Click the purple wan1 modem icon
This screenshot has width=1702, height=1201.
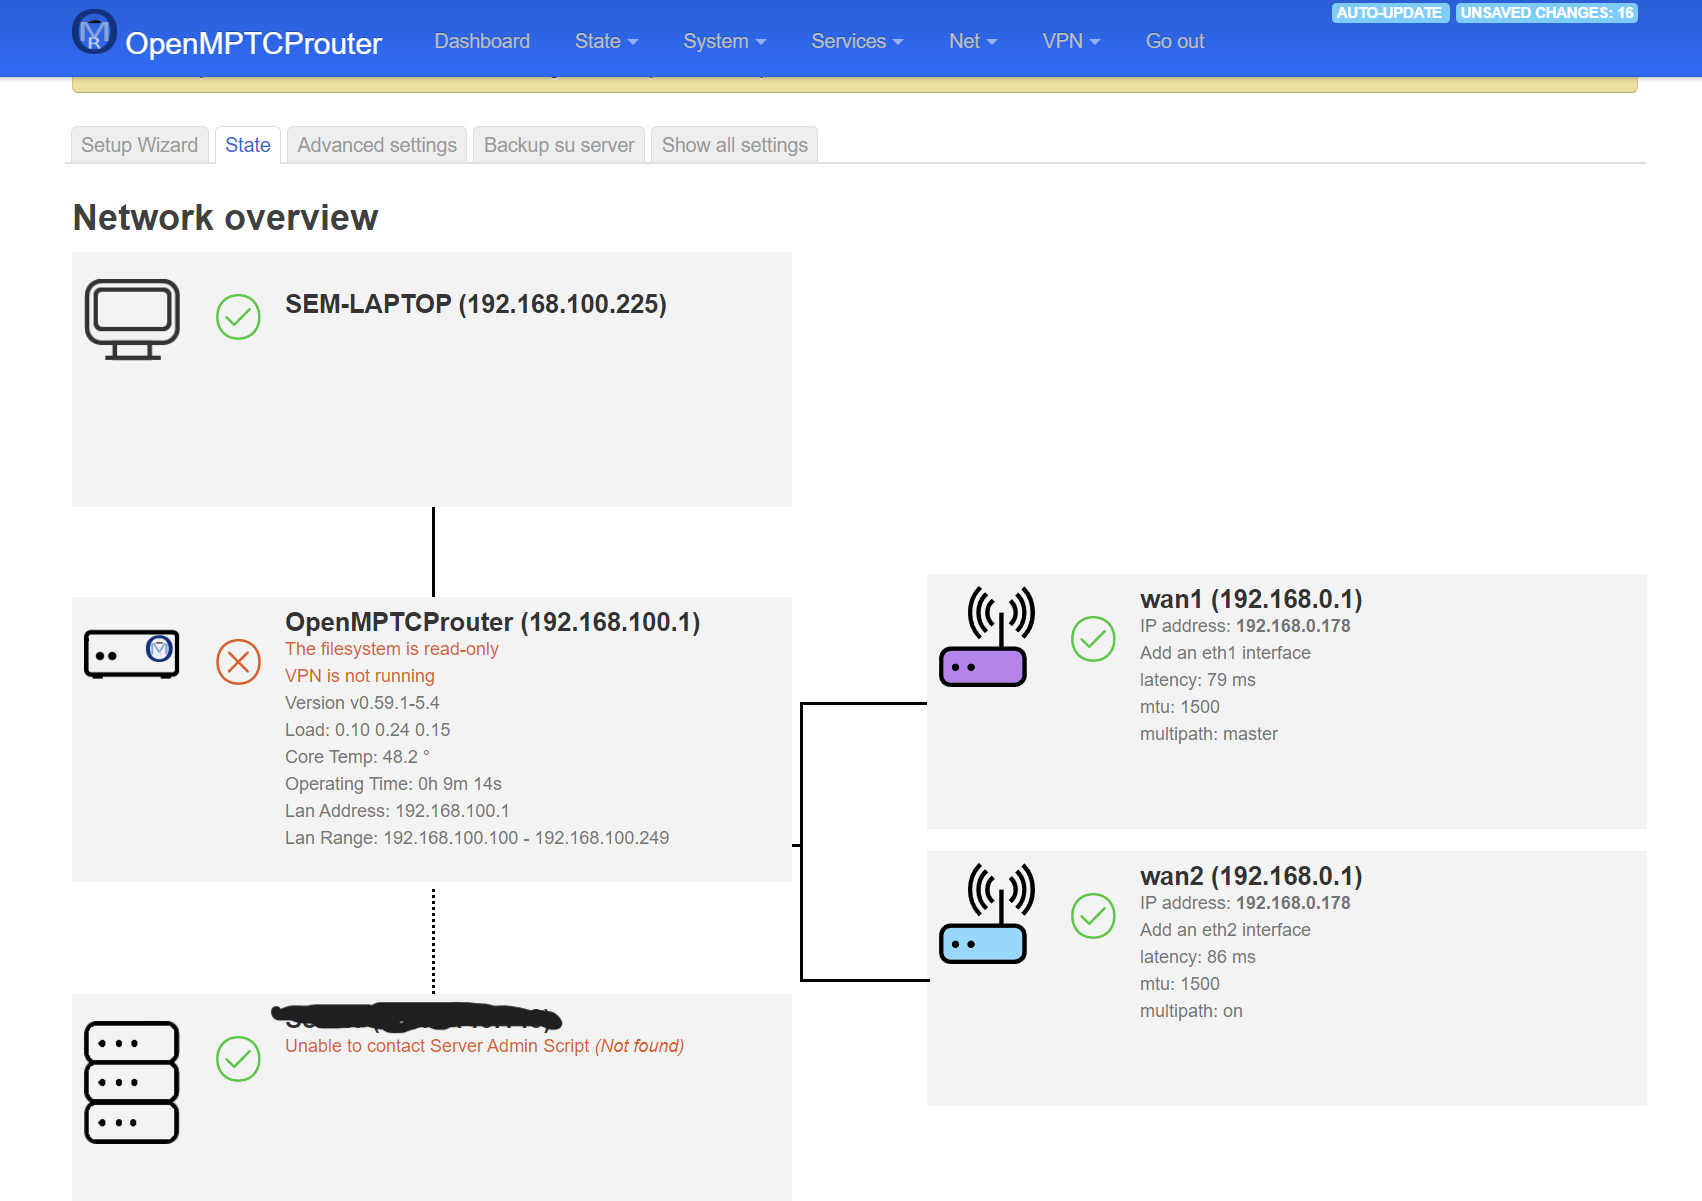pyautogui.click(x=987, y=637)
